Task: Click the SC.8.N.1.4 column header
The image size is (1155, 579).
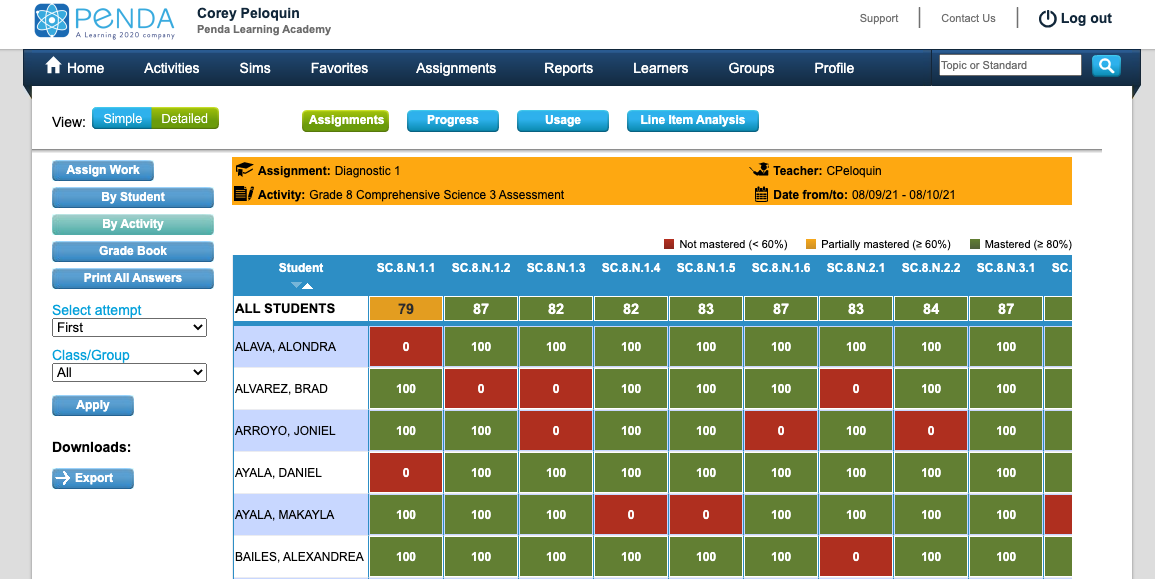Action: 631,268
